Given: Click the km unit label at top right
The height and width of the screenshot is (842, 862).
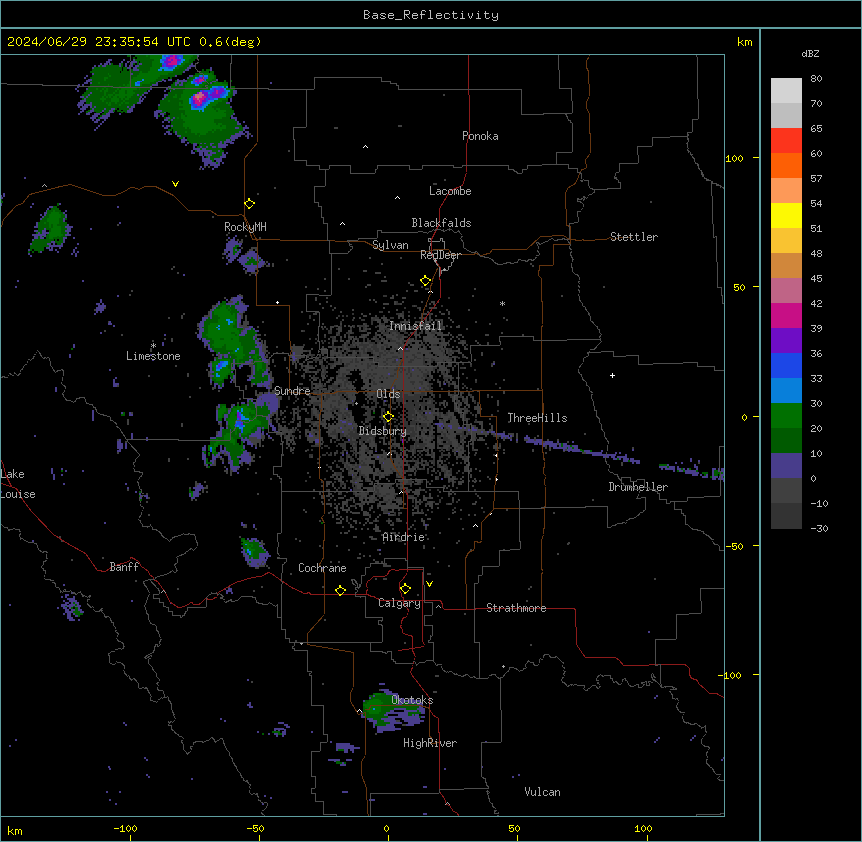Looking at the screenshot, I should (x=745, y=42).
